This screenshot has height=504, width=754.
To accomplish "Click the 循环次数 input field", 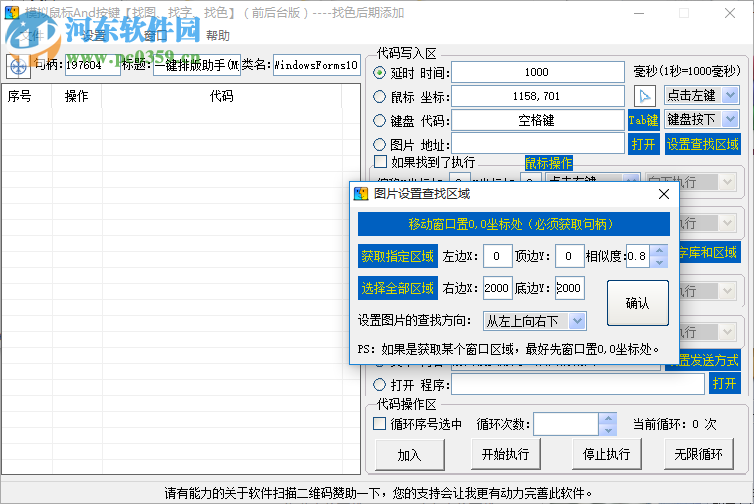I will 566,424.
